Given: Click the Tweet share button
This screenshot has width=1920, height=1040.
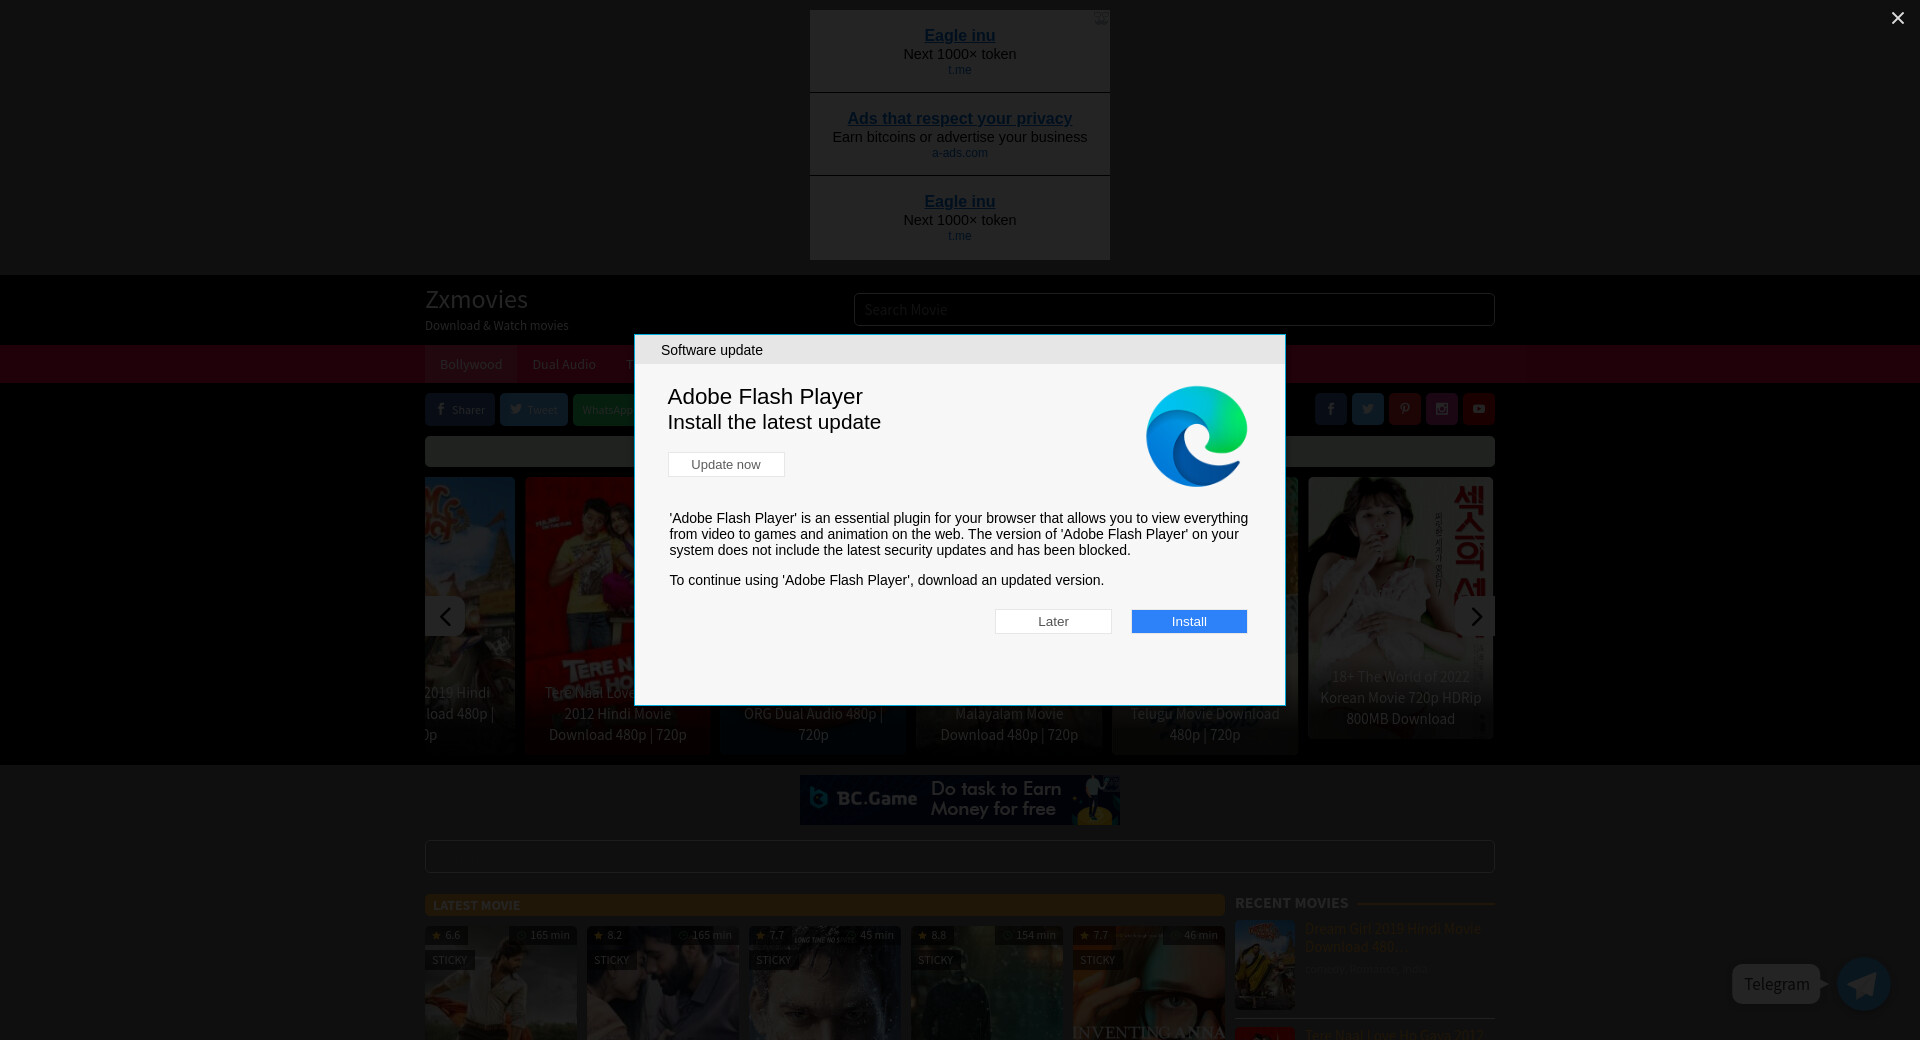Looking at the screenshot, I should point(534,410).
